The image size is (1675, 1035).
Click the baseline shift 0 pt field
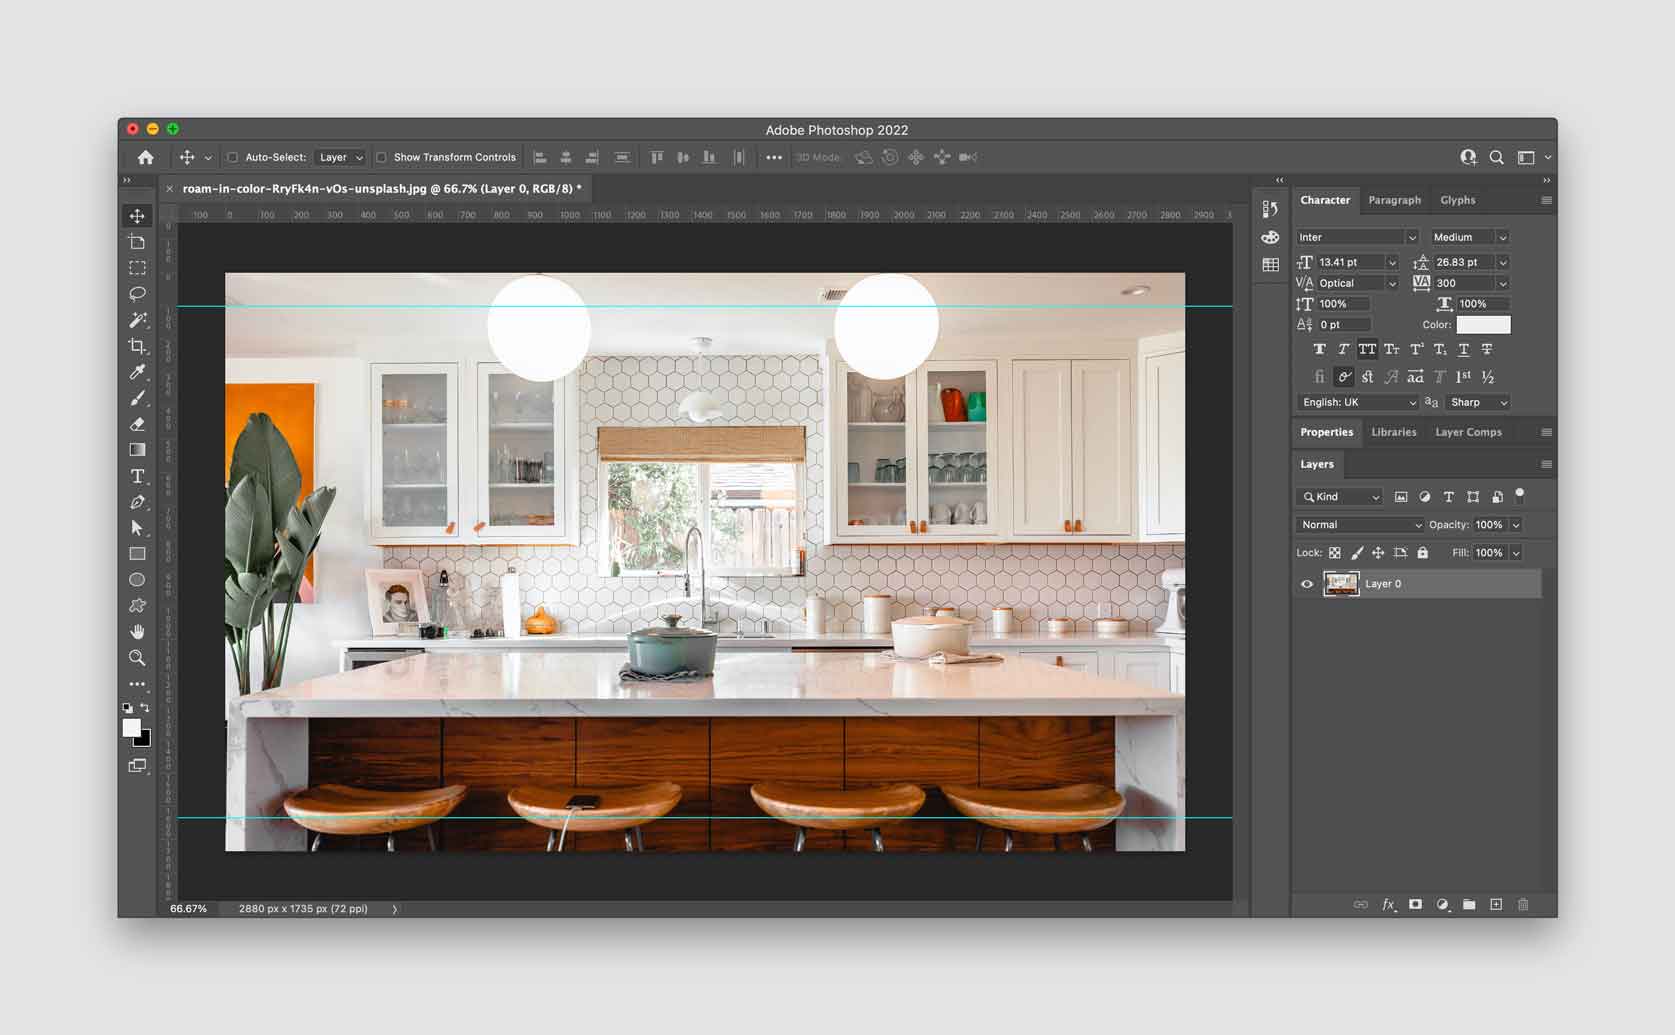1343,325
